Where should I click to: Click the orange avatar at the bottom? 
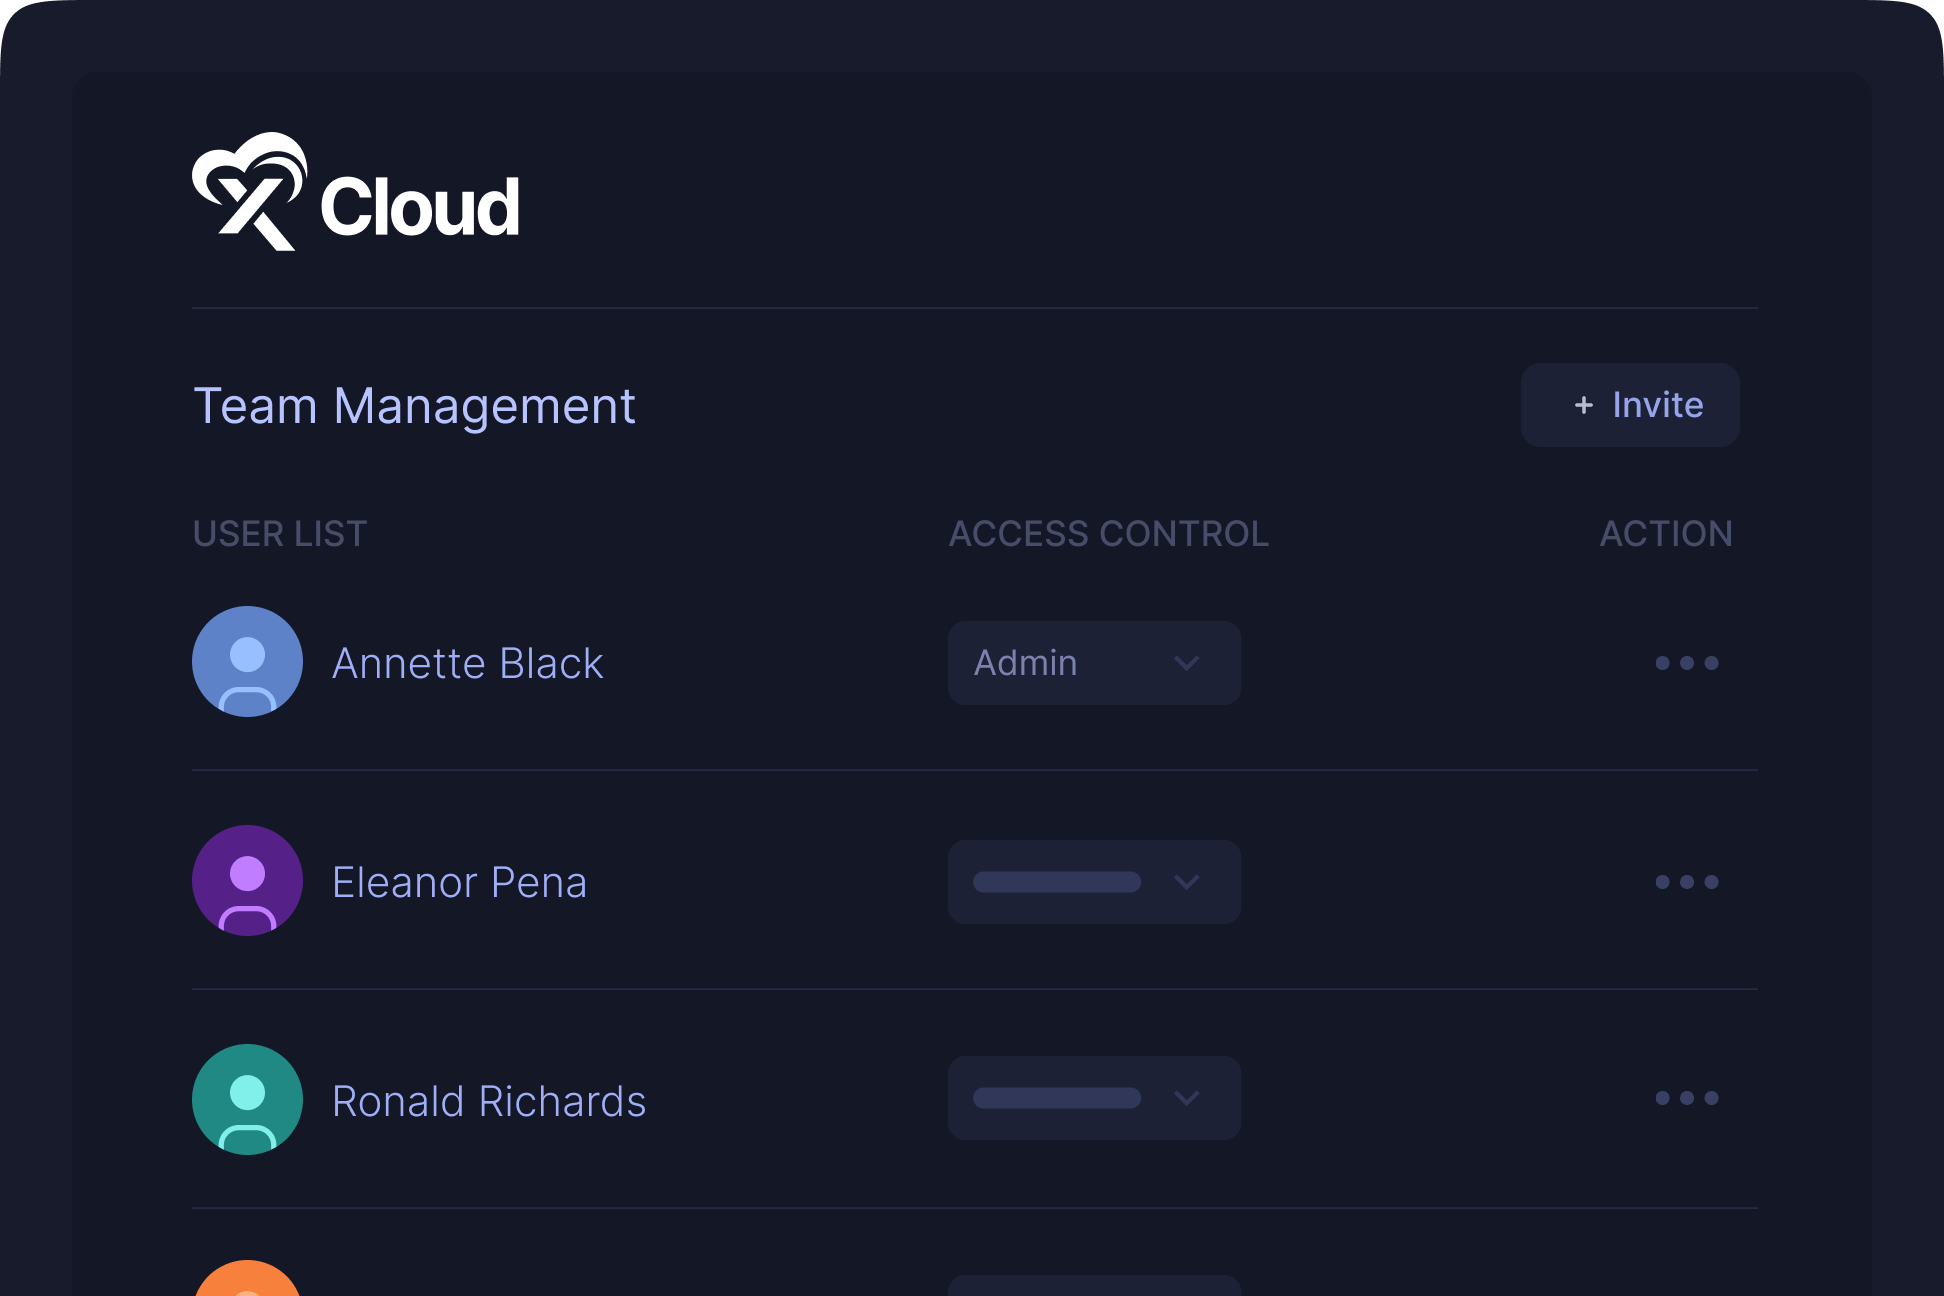click(247, 1281)
